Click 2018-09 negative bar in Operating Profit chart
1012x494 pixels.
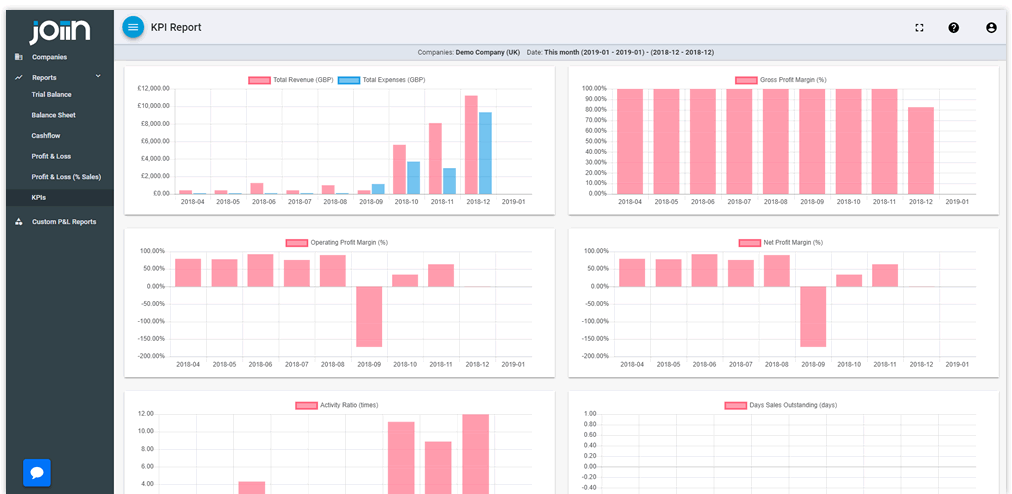(369, 316)
